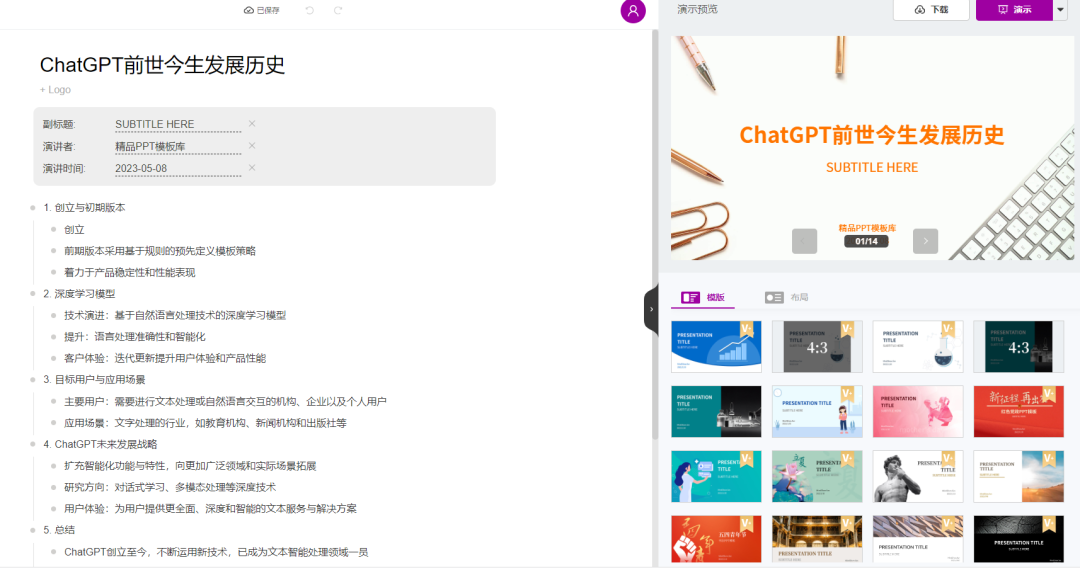Select the pink template

[x=917, y=412]
